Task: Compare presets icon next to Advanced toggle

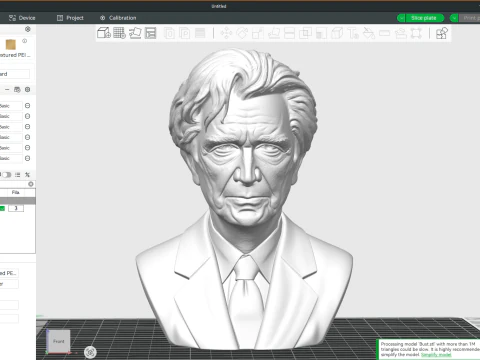Action: coord(28,174)
